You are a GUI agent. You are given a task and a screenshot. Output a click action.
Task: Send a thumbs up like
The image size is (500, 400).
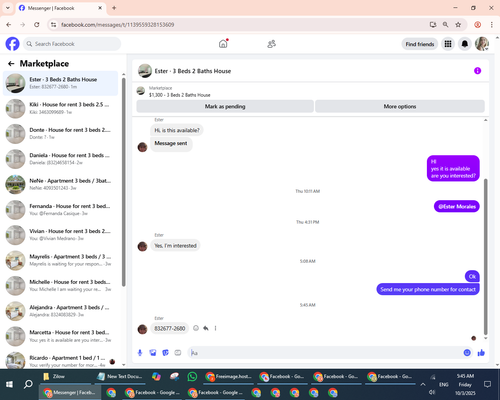point(481,353)
